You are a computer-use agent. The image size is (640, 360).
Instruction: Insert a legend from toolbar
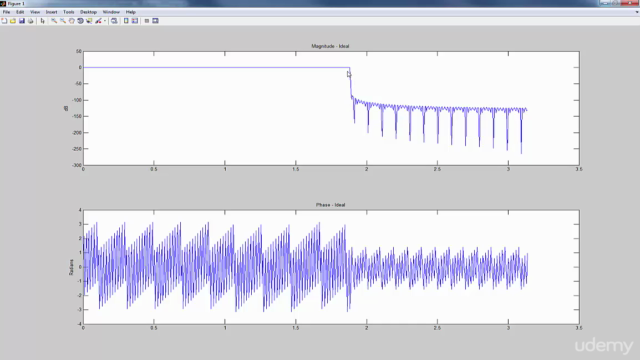135,21
